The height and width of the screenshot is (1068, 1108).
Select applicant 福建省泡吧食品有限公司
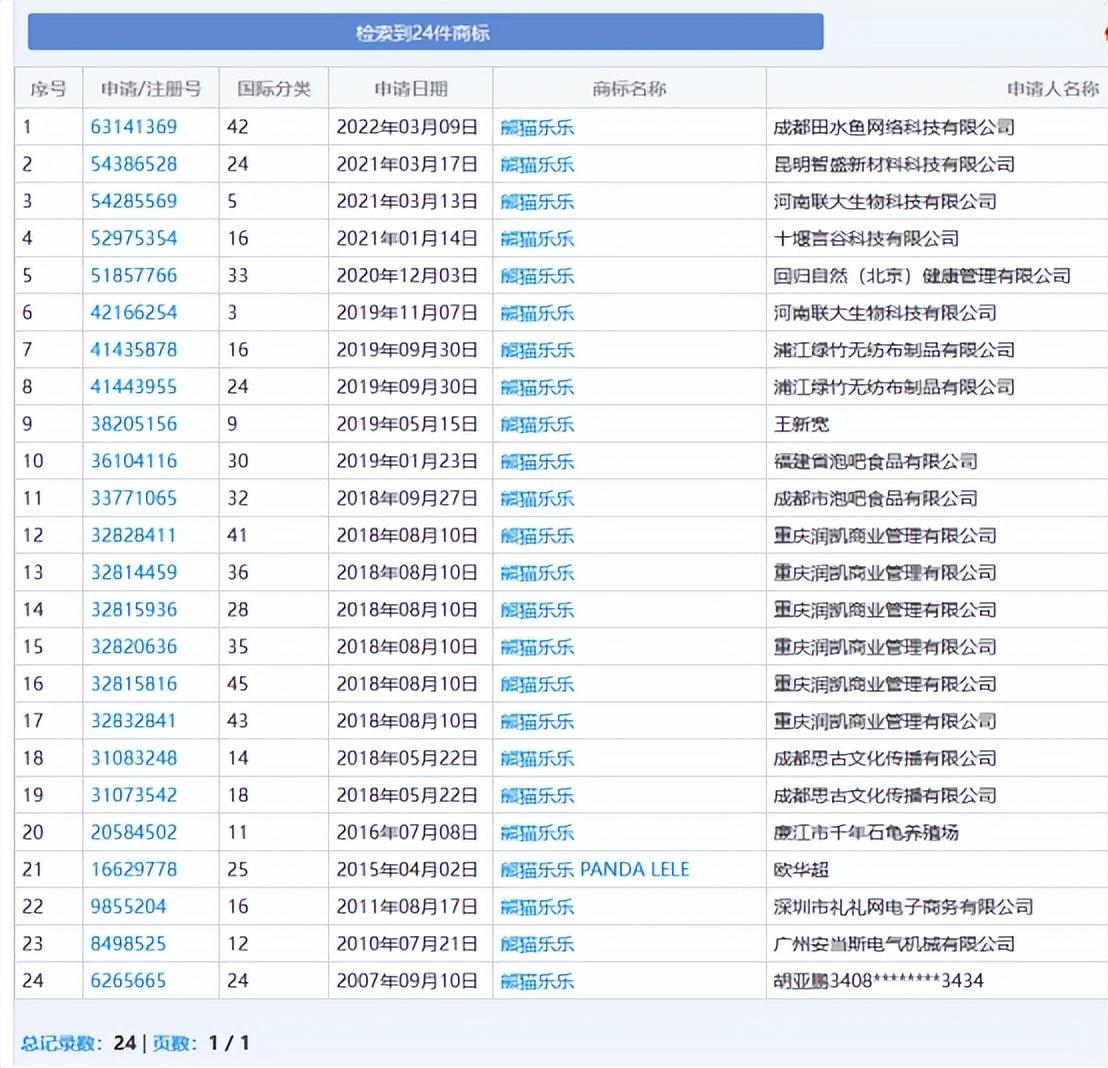[876, 461]
